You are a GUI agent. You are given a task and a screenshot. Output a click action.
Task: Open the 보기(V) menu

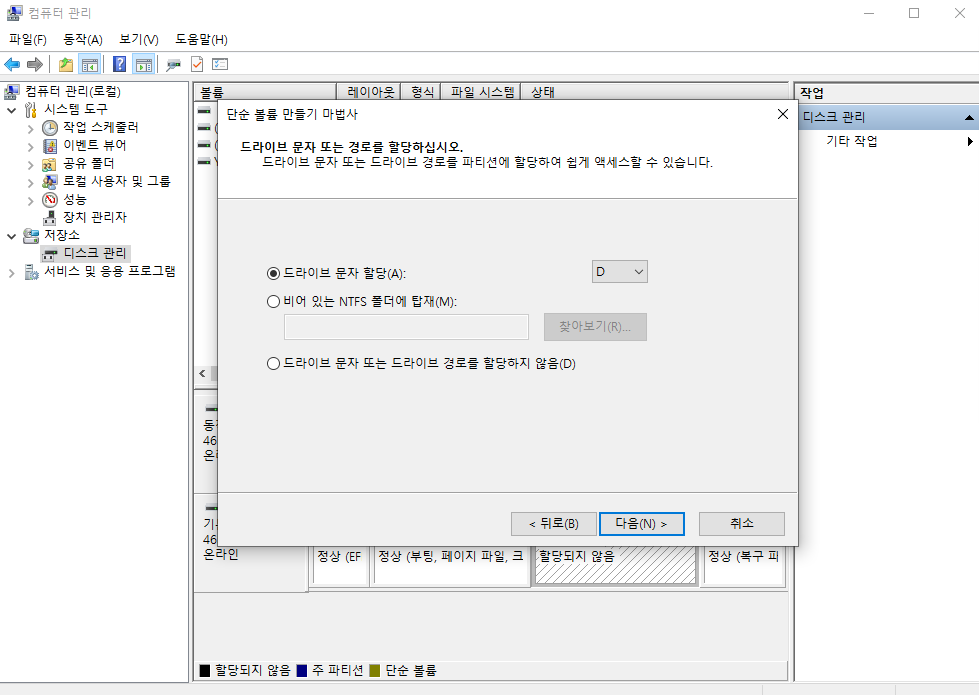tap(139, 39)
